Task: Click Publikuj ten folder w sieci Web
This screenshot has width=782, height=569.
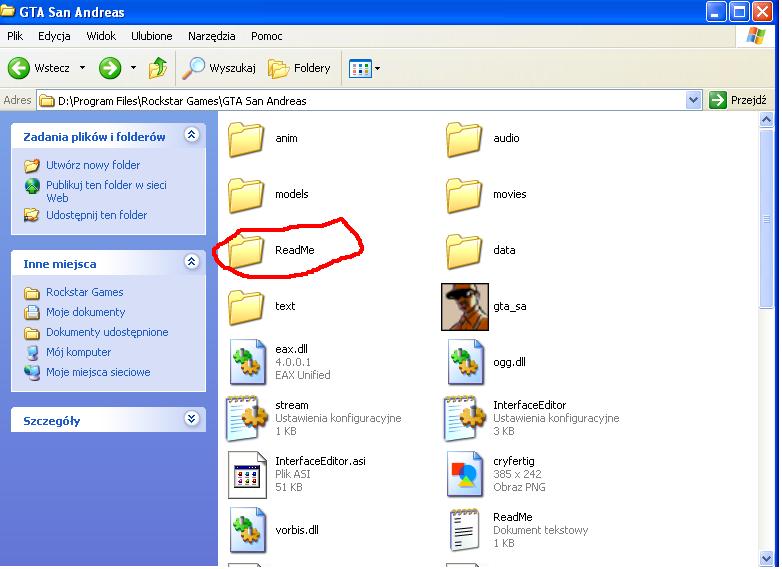Action: point(106,191)
